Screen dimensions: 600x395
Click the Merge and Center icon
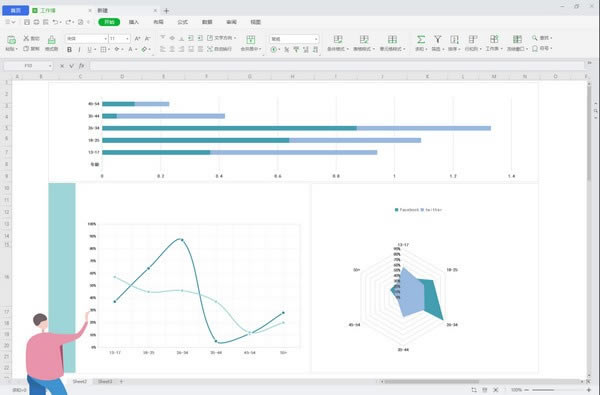(x=251, y=40)
